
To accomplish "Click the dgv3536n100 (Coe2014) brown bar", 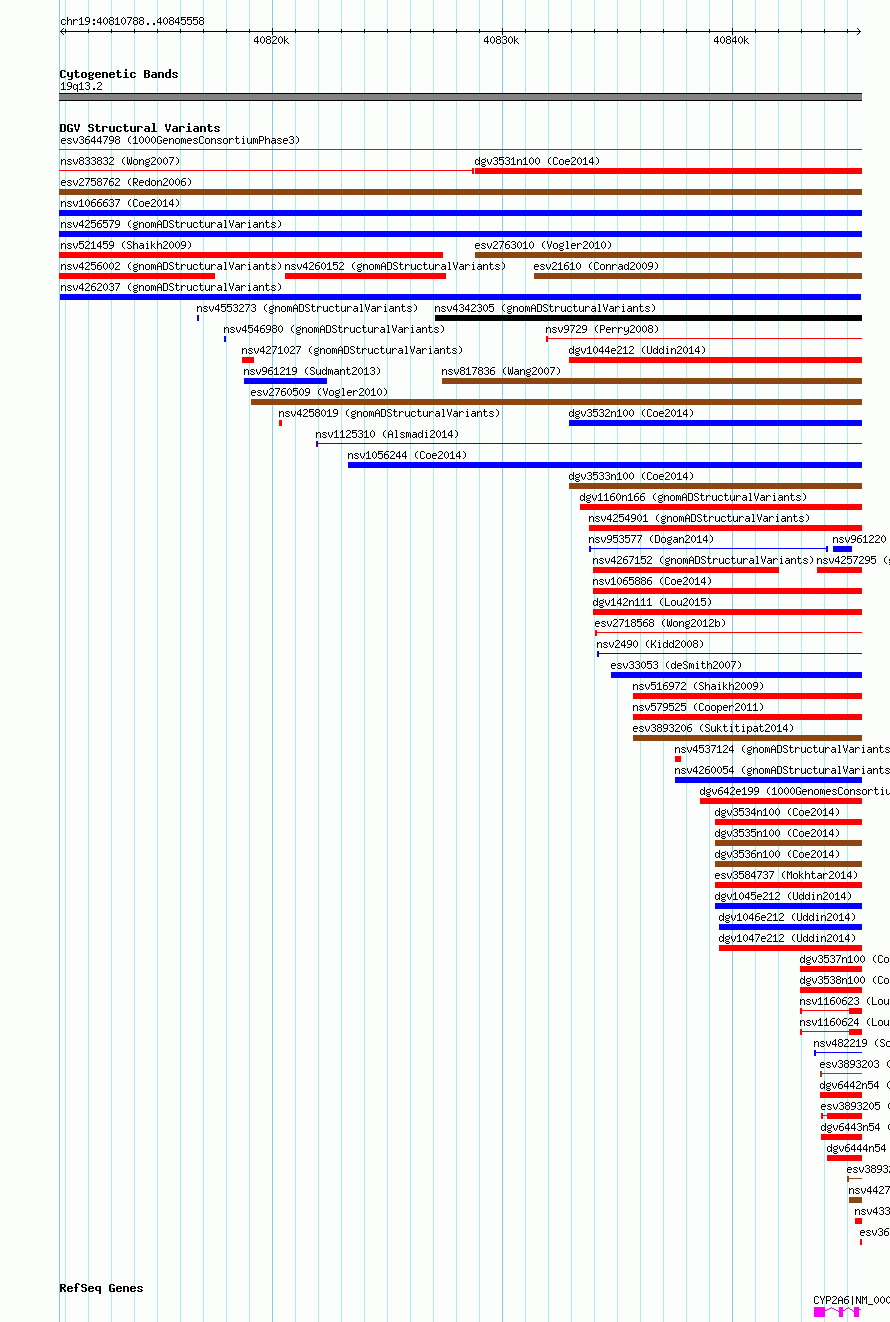I will pos(788,864).
